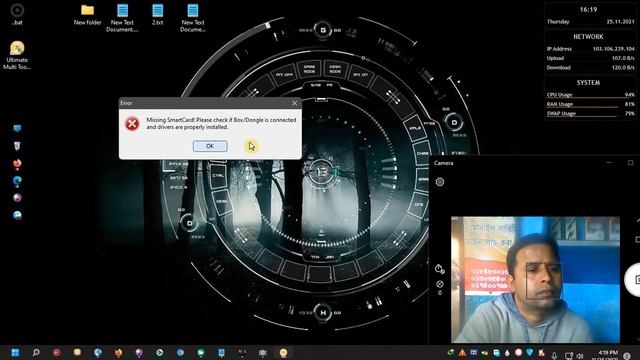Select the Firefox desktop shortcut
Screen dimensions: 640x360
(17, 164)
